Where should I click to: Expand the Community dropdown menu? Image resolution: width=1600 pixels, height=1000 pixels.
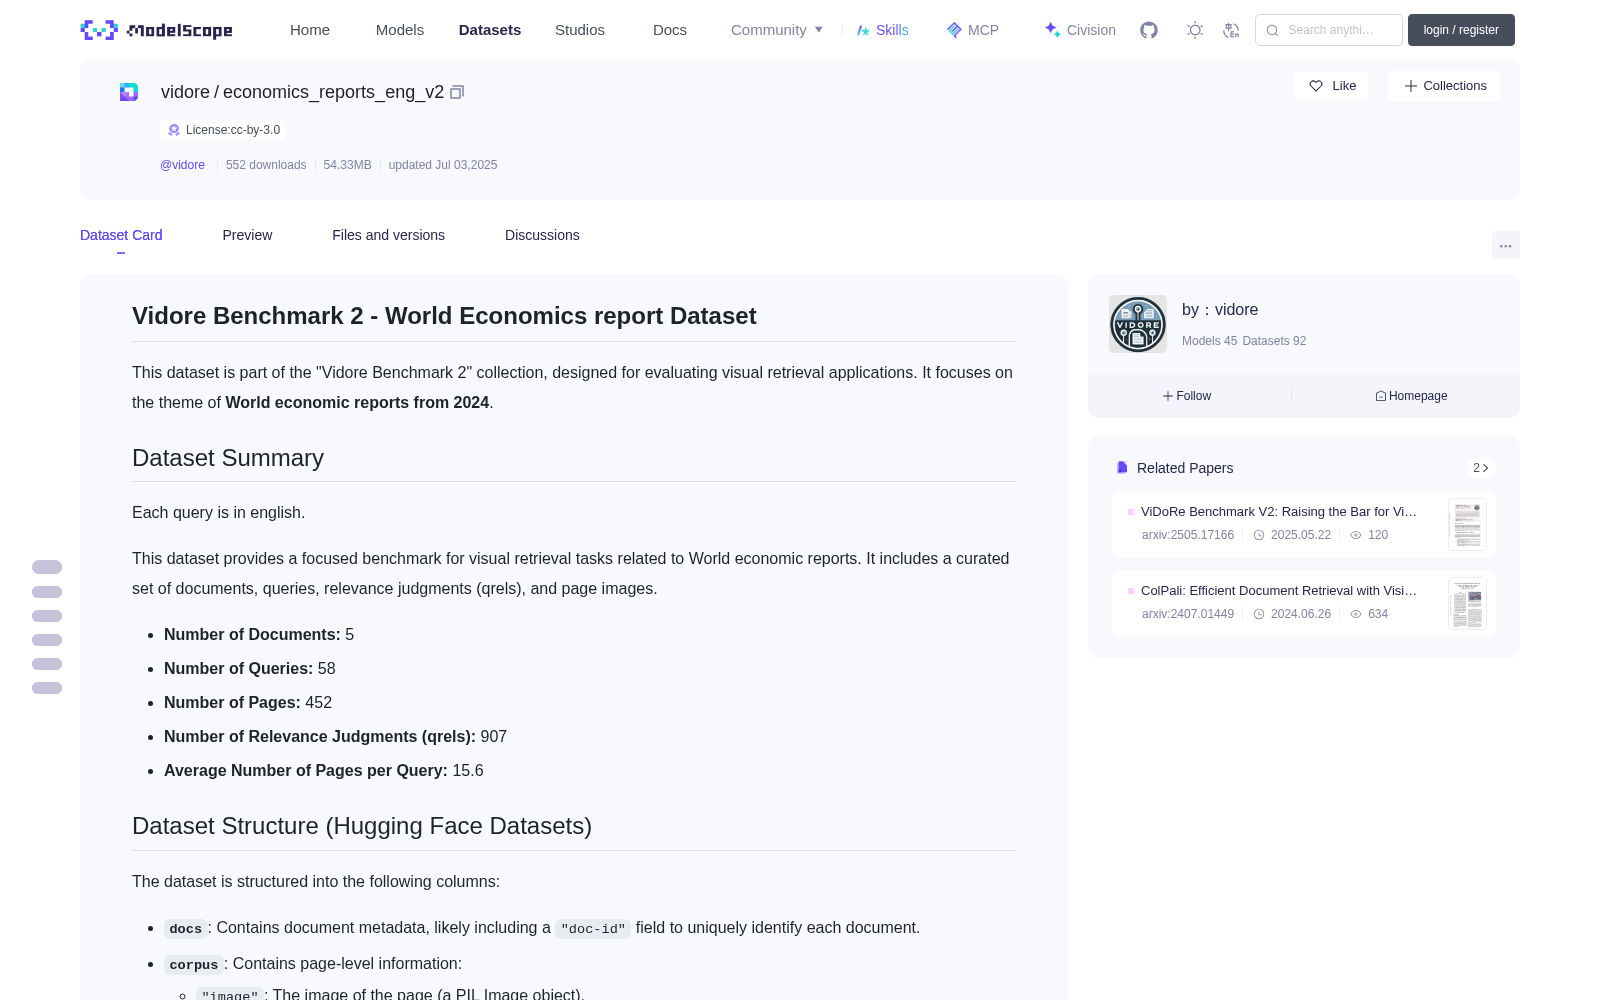click(x=777, y=30)
